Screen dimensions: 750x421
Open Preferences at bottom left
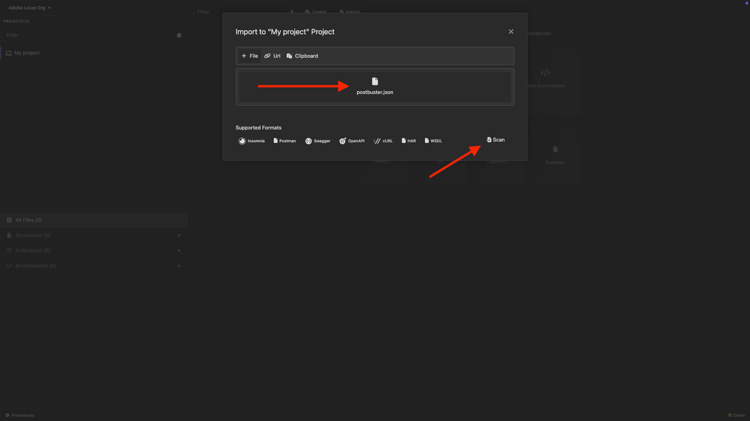click(20, 415)
